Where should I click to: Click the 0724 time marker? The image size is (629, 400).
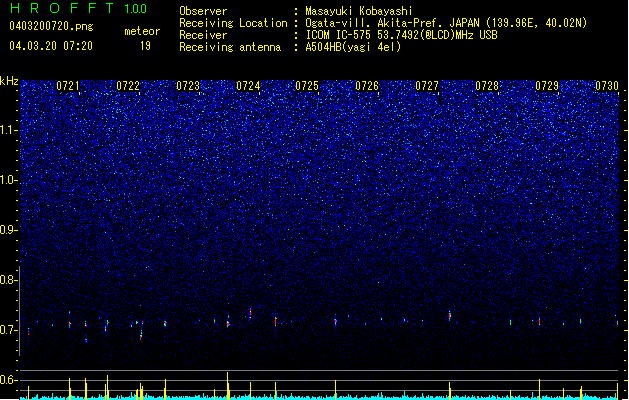point(248,86)
